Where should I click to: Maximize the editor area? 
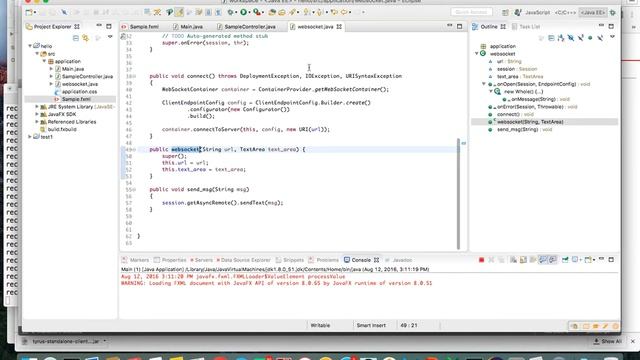click(x=460, y=26)
